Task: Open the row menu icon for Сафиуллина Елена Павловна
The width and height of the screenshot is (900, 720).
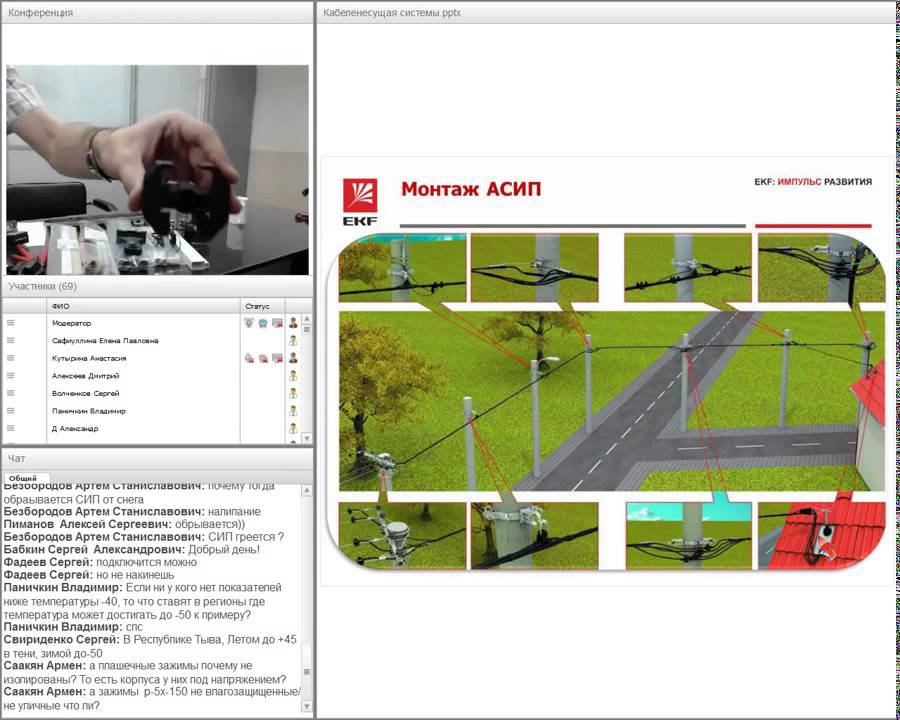Action: (10, 340)
